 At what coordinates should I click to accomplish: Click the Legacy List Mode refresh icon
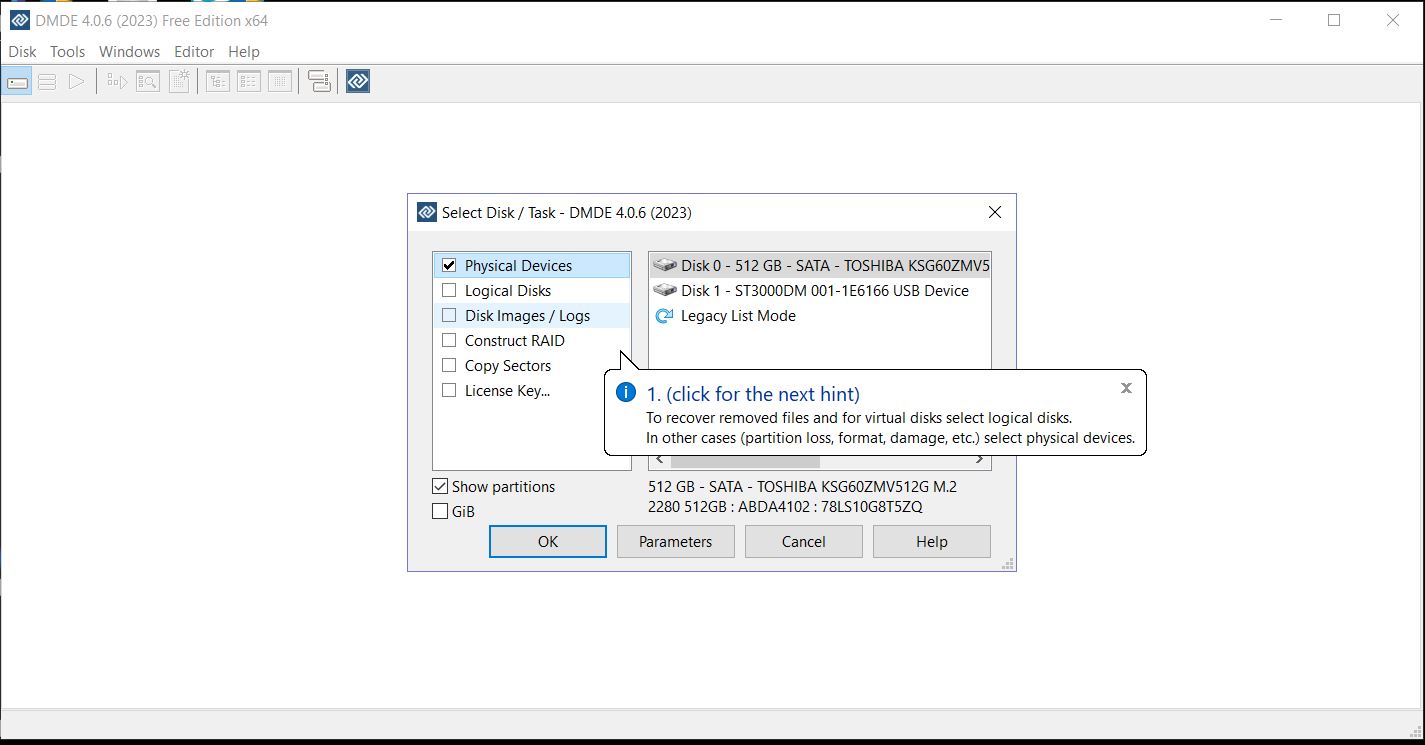pyautogui.click(x=664, y=316)
